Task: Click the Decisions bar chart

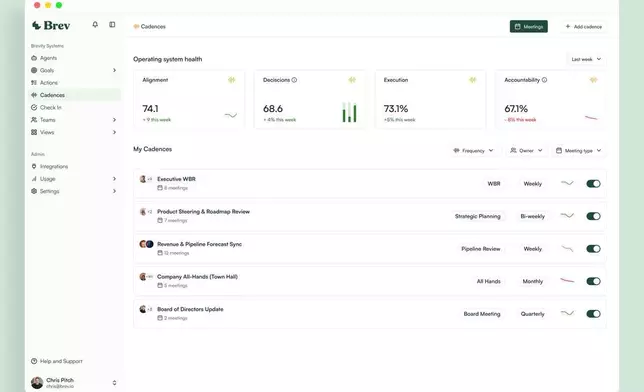Action: click(350, 113)
